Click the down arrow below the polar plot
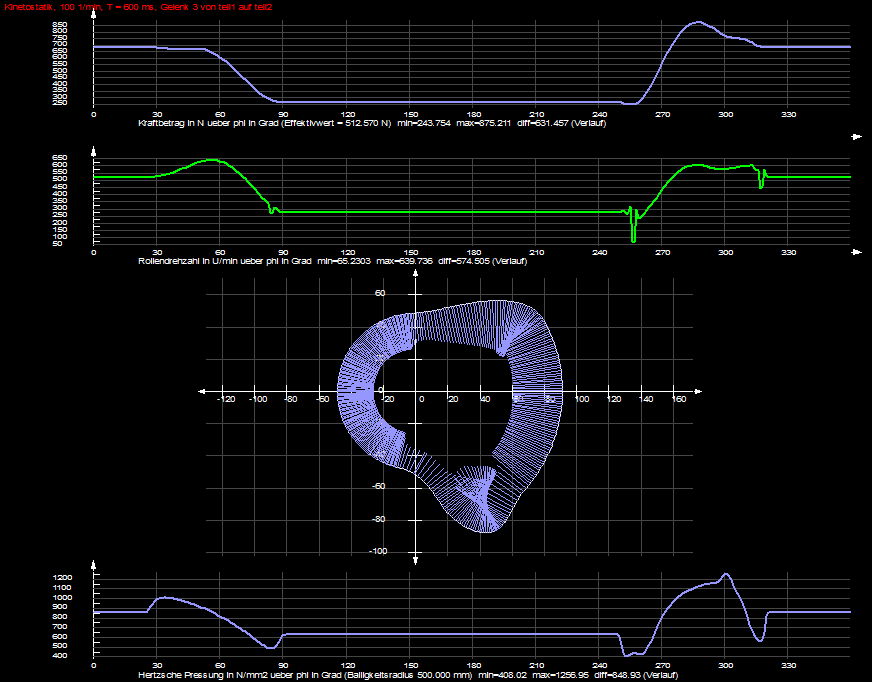This screenshot has width=872, height=682. point(415,562)
